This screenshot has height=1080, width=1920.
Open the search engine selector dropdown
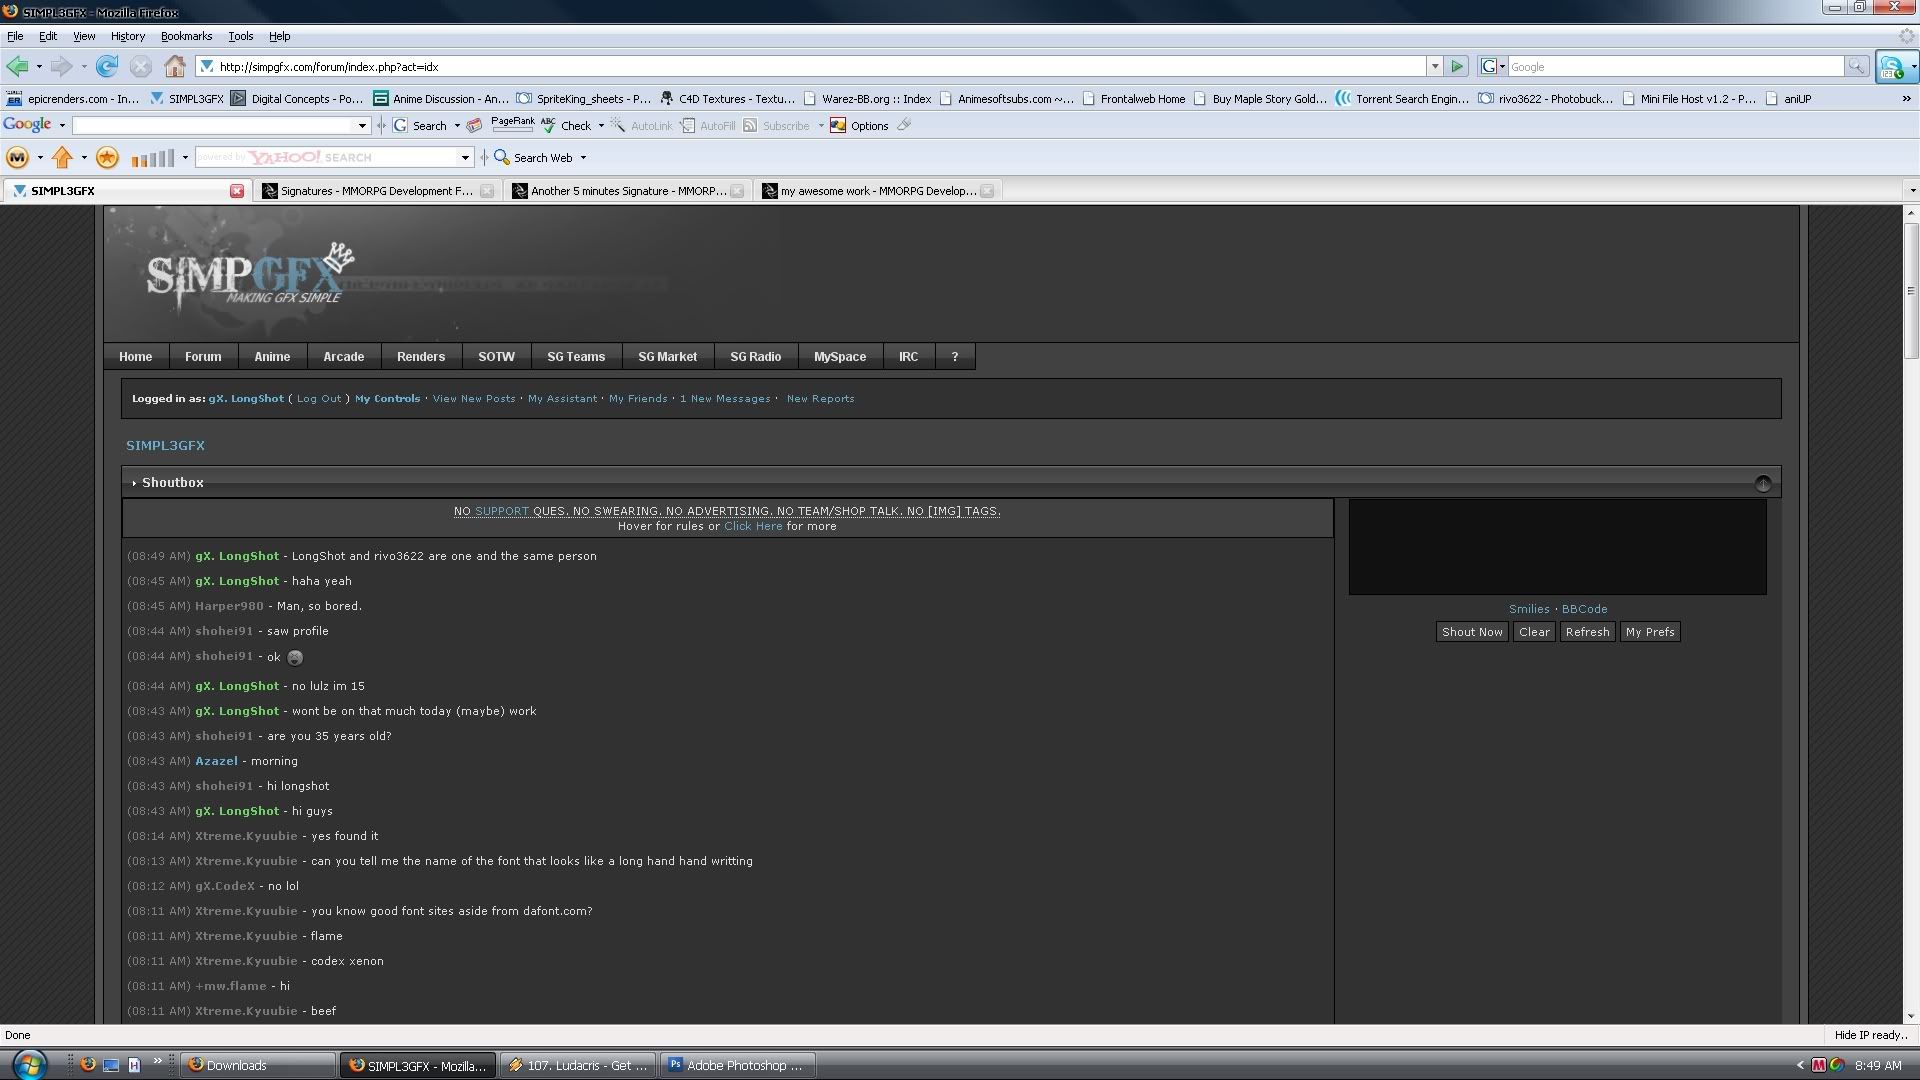click(1493, 67)
